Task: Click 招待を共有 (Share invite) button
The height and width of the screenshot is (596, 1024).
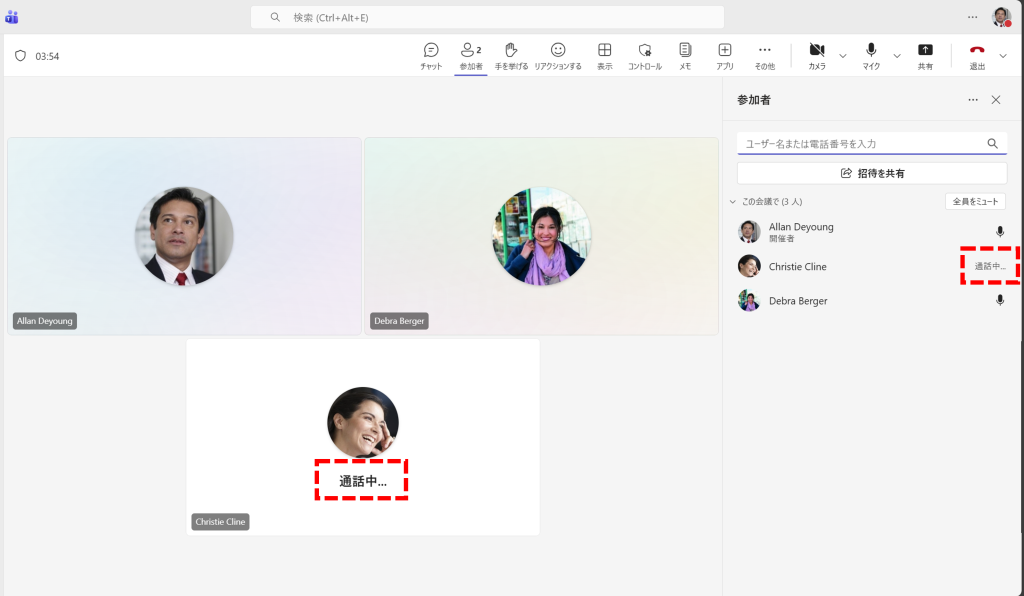Action: (x=871, y=173)
